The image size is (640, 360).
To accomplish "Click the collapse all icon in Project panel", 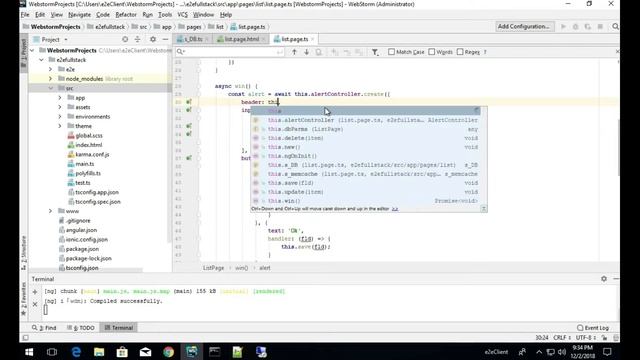I will click(138, 39).
